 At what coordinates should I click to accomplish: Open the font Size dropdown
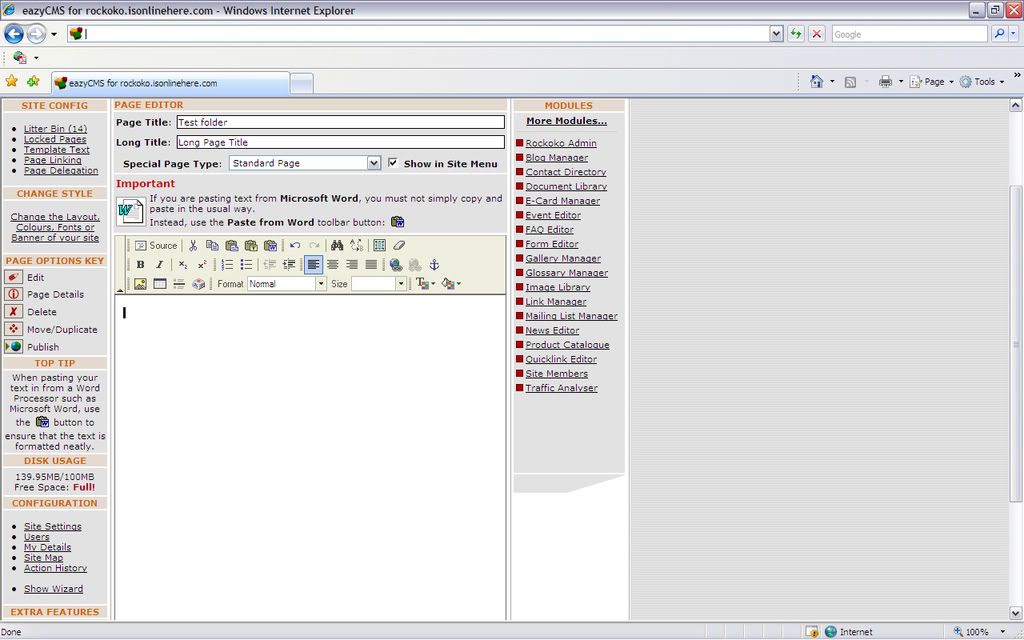400,284
